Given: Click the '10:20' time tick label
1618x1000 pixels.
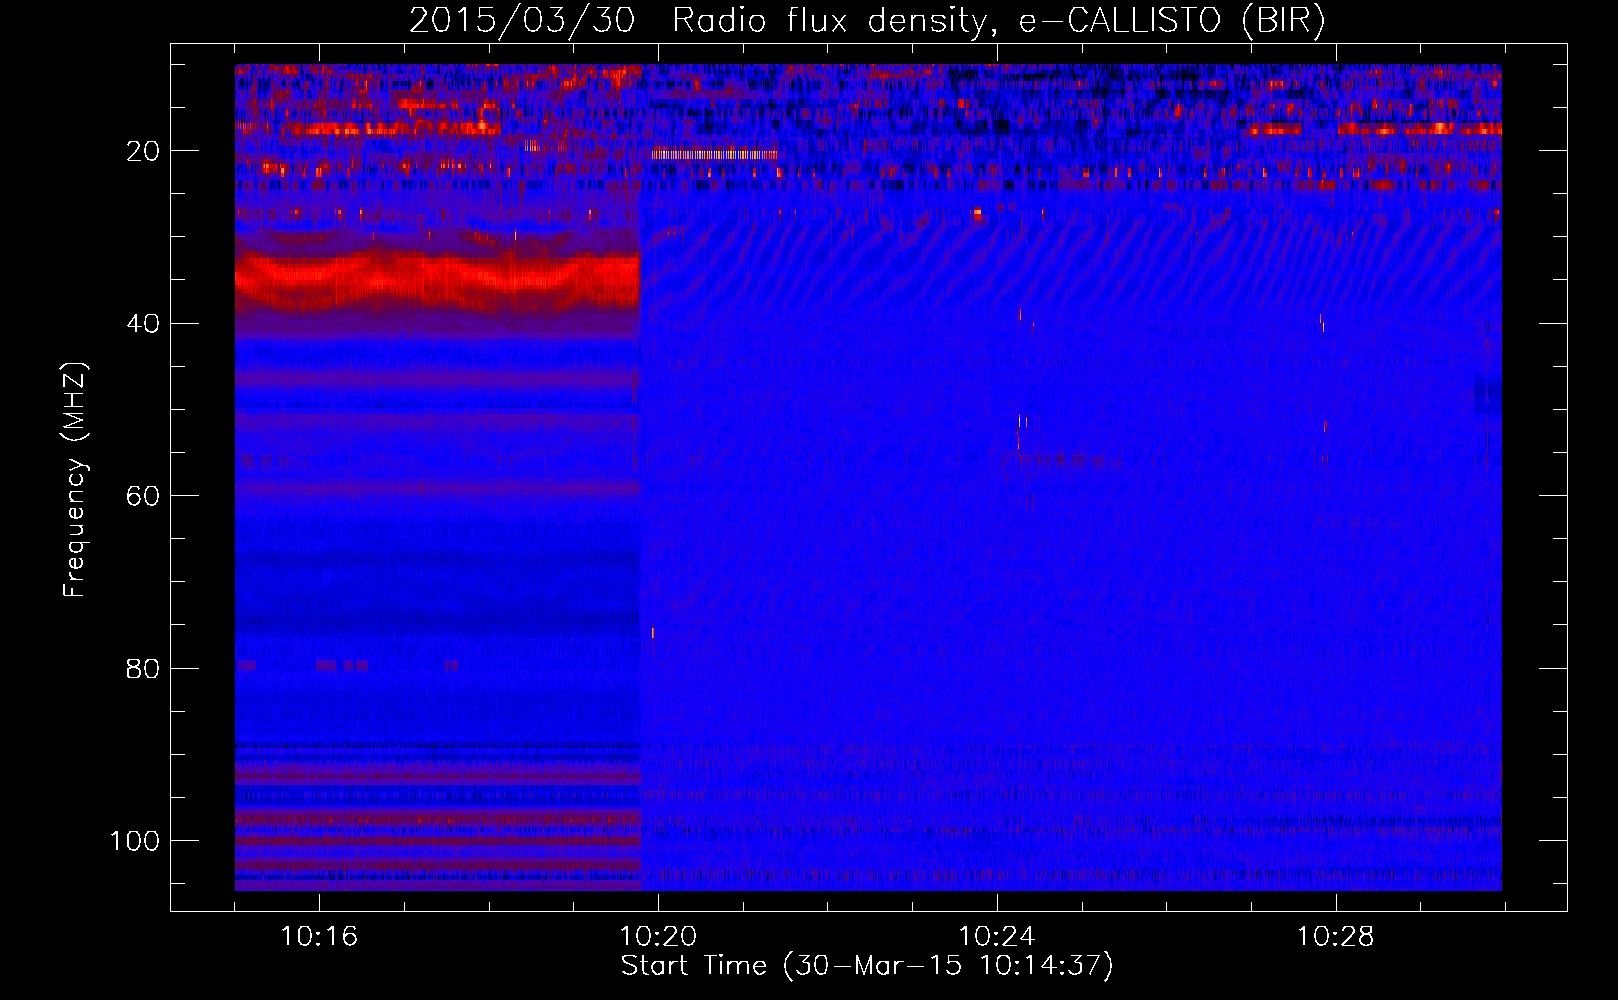Looking at the screenshot, I should pyautogui.click(x=658, y=937).
